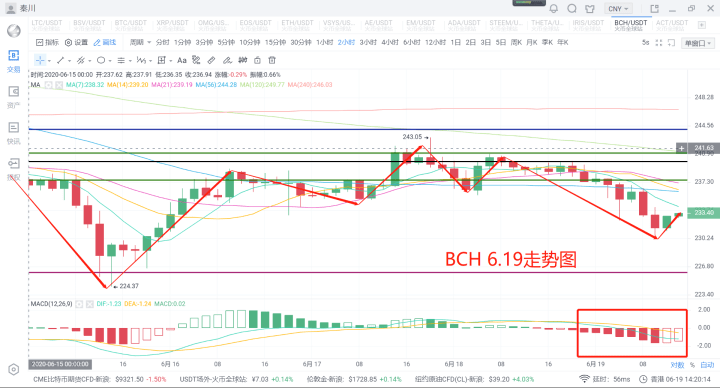The image size is (720, 388).
Task: Open the 单窗口 window layout dropdown
Action: pos(698,43)
